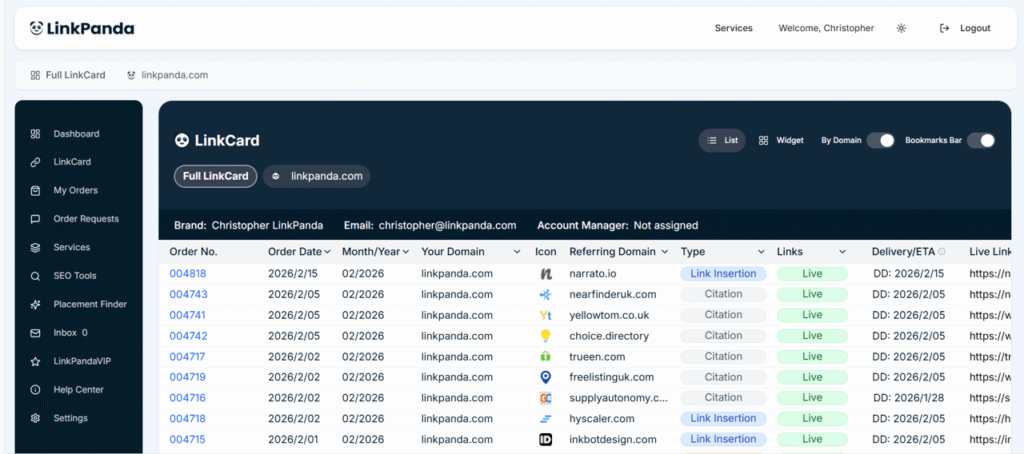
Task: Click the Delivery/ETA info icon
Action: [x=942, y=252]
